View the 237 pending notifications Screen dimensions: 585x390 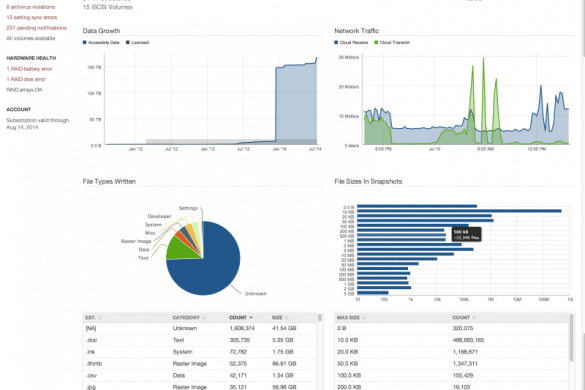[37, 28]
